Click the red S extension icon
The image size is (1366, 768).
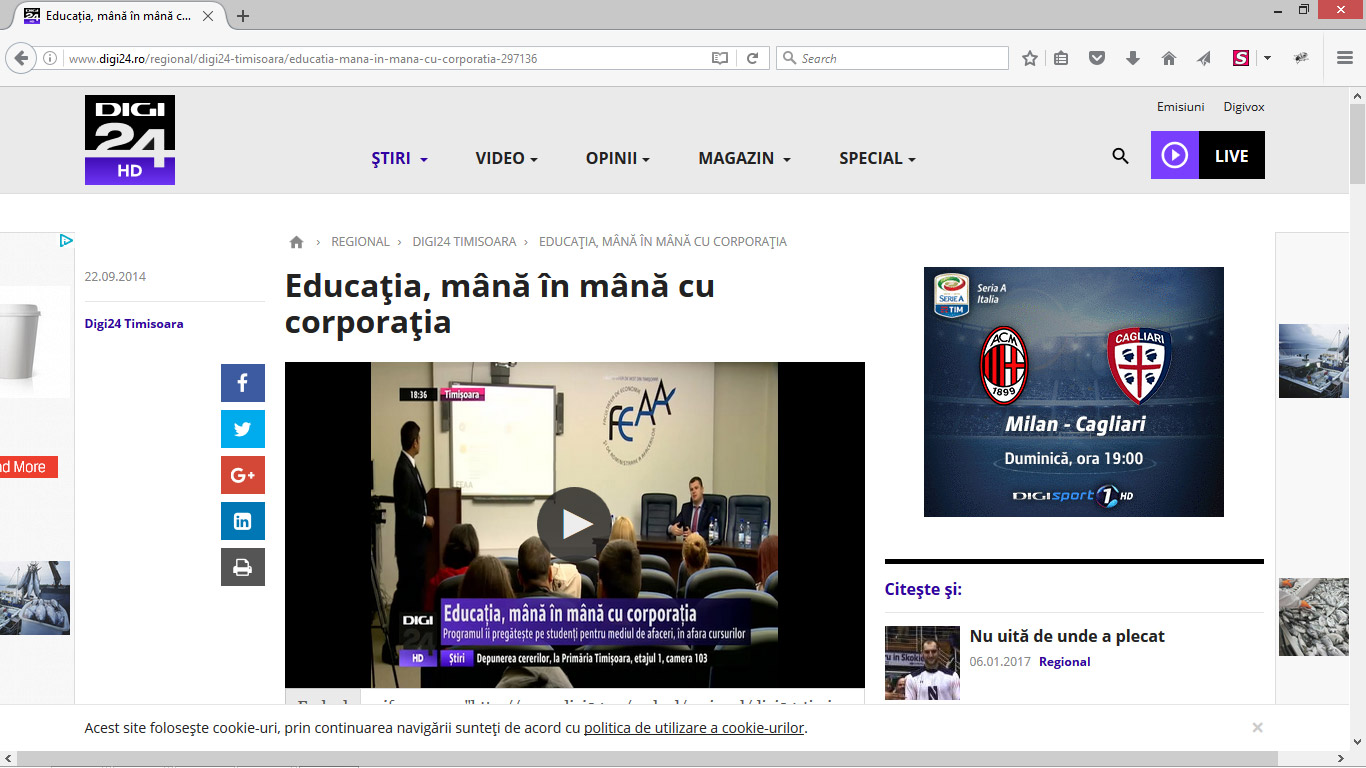[x=1241, y=58]
